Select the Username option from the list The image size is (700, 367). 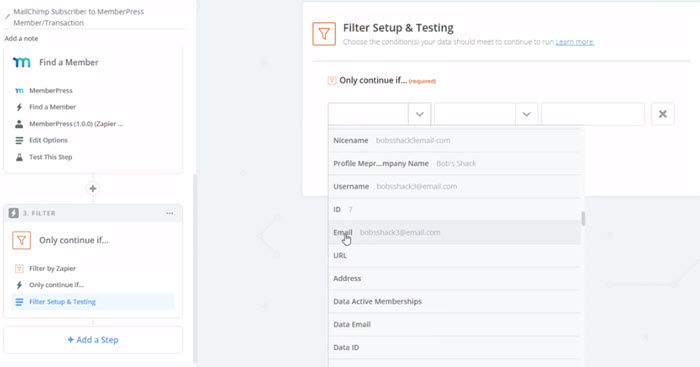(455, 187)
